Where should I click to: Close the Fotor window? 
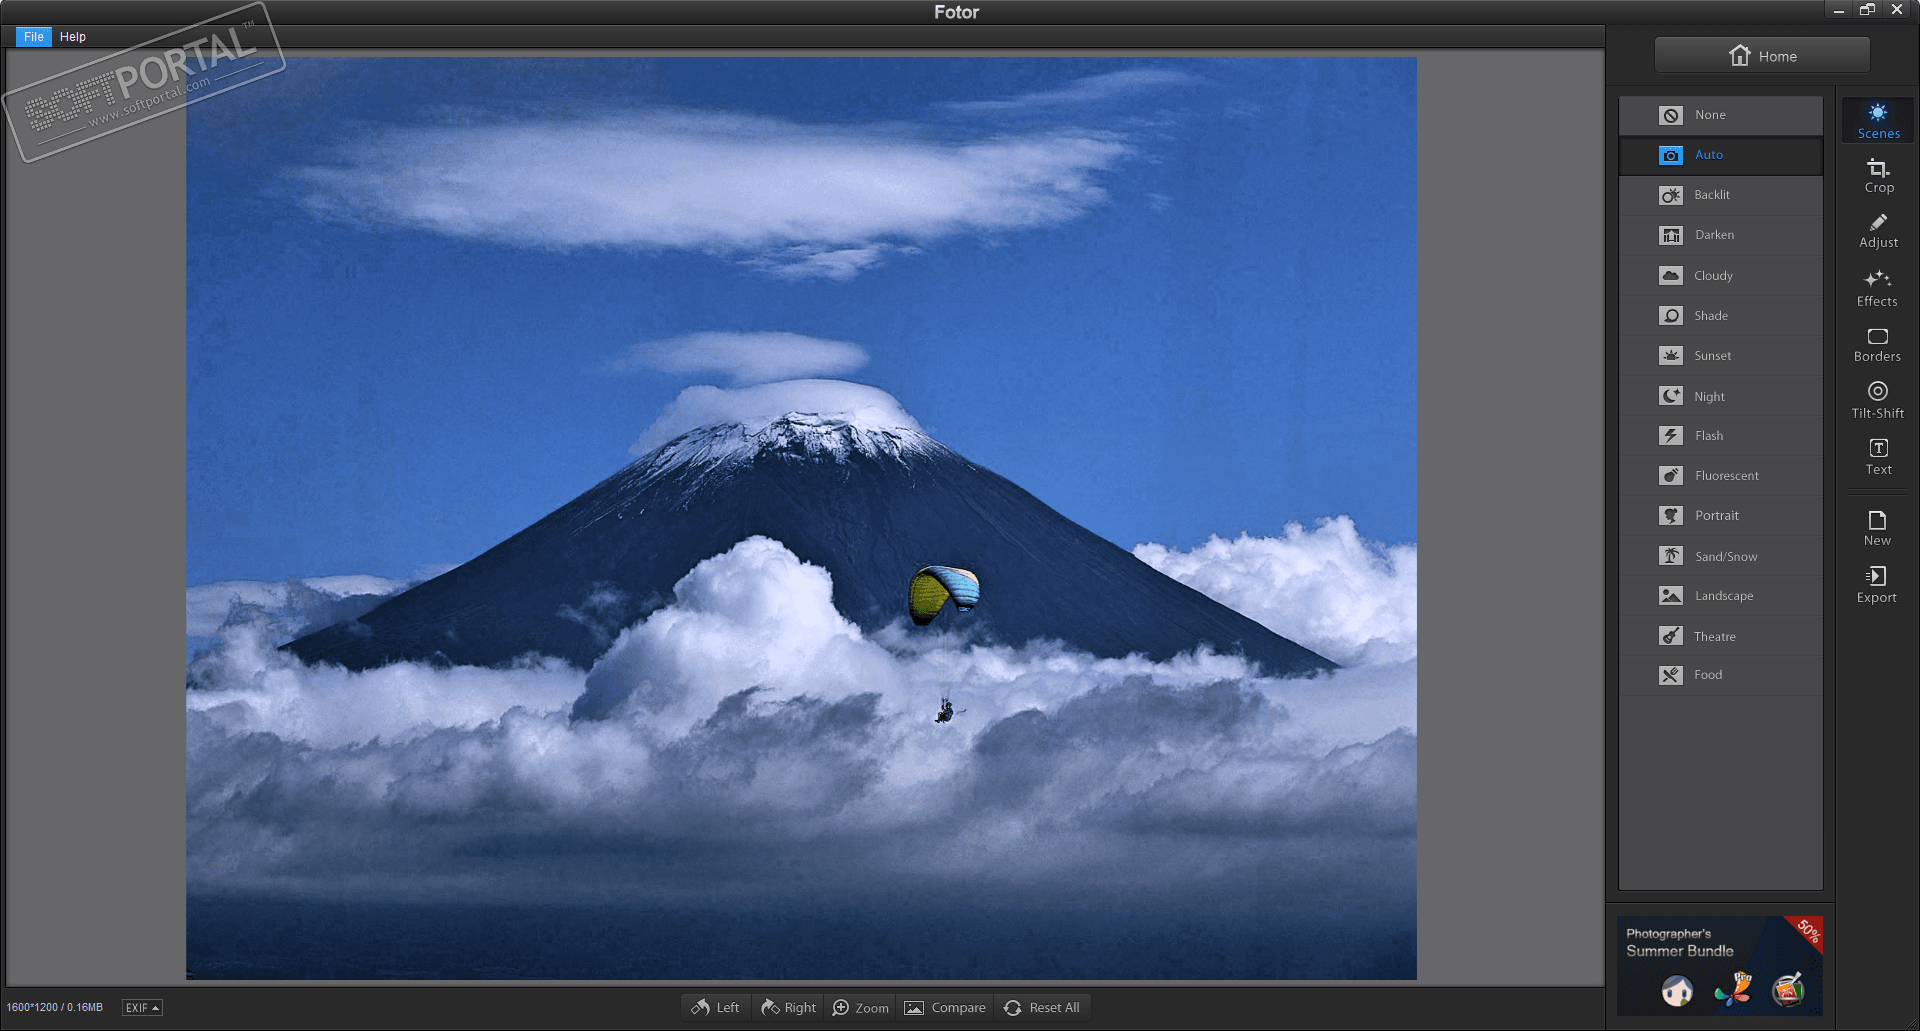[x=1897, y=10]
